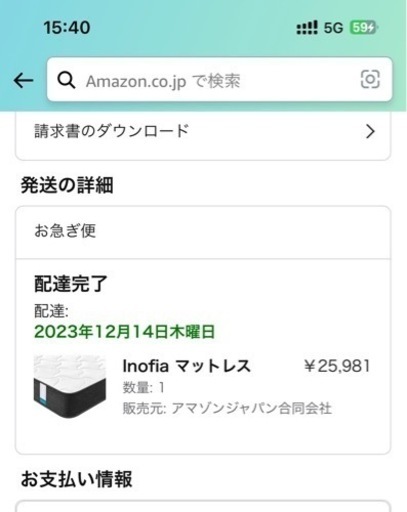Tap the battery status icon
This screenshot has height=512, width=407.
pyautogui.click(x=364, y=28)
